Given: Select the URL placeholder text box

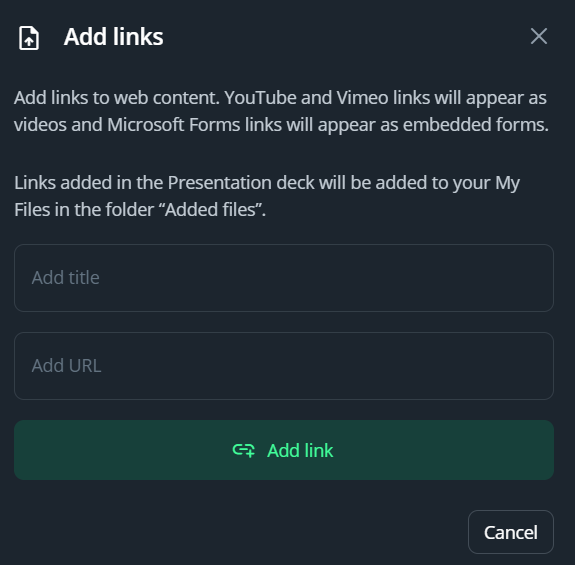Looking at the screenshot, I should 284,366.
